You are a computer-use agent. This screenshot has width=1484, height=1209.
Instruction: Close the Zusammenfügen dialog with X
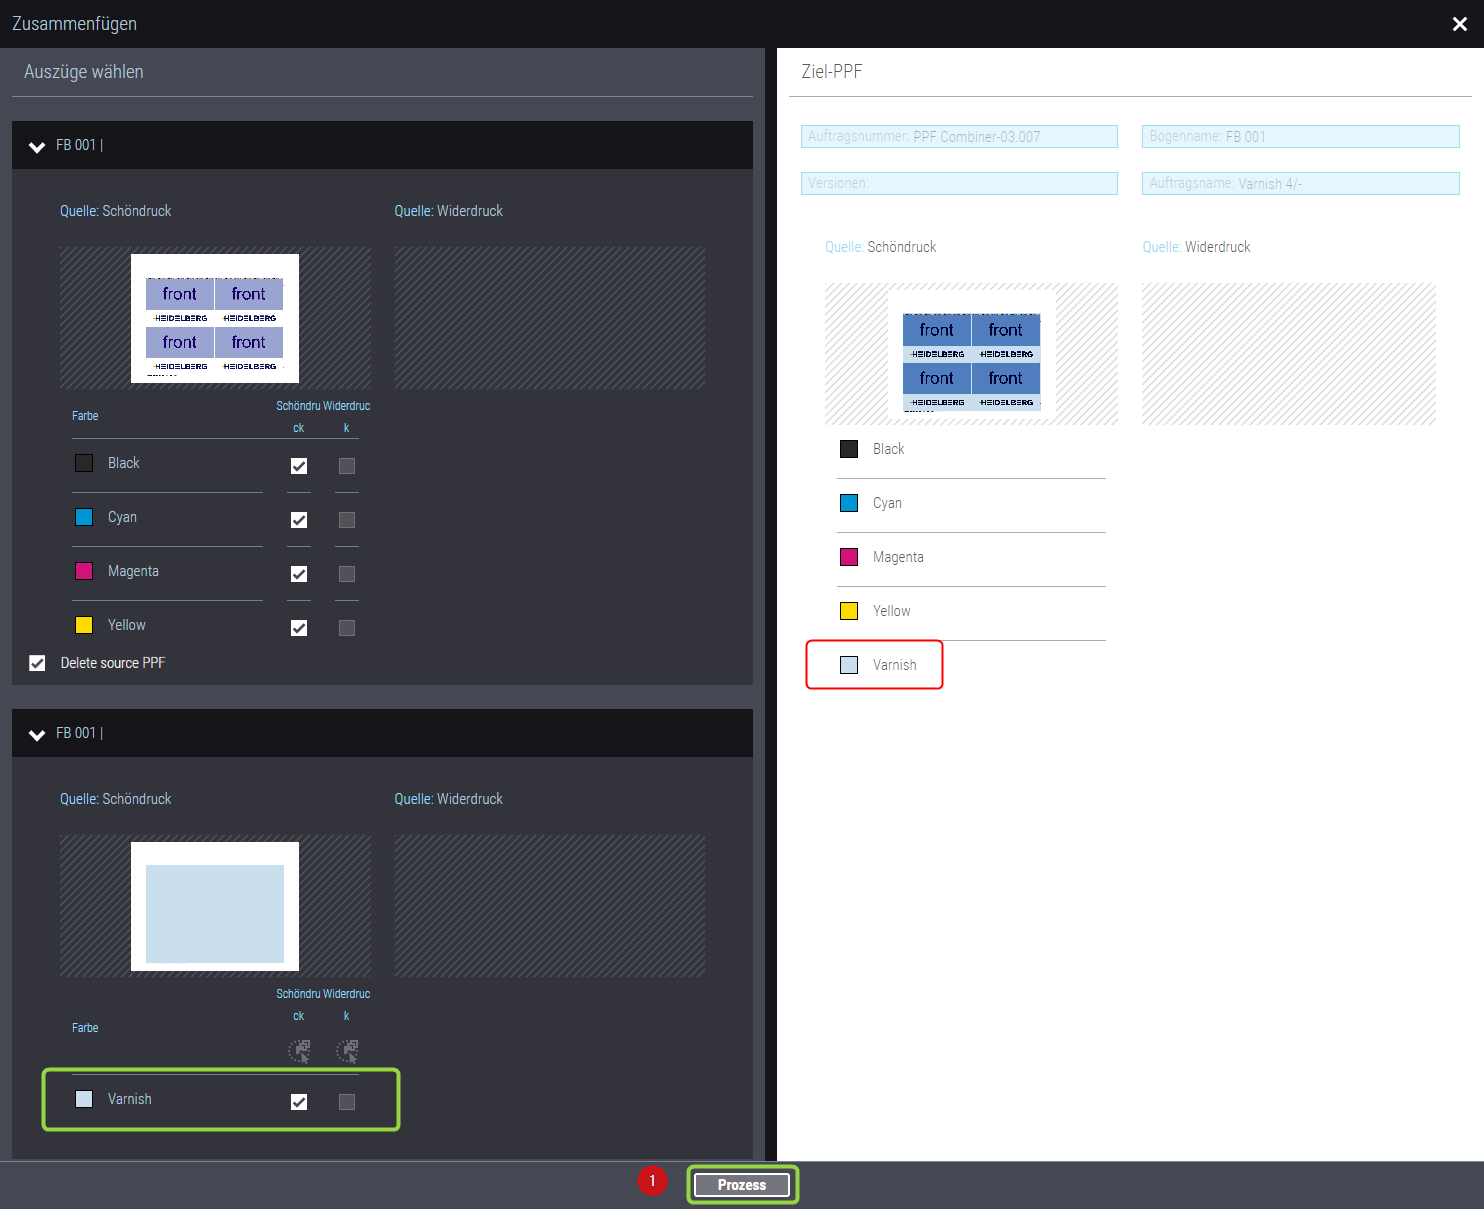click(x=1459, y=24)
